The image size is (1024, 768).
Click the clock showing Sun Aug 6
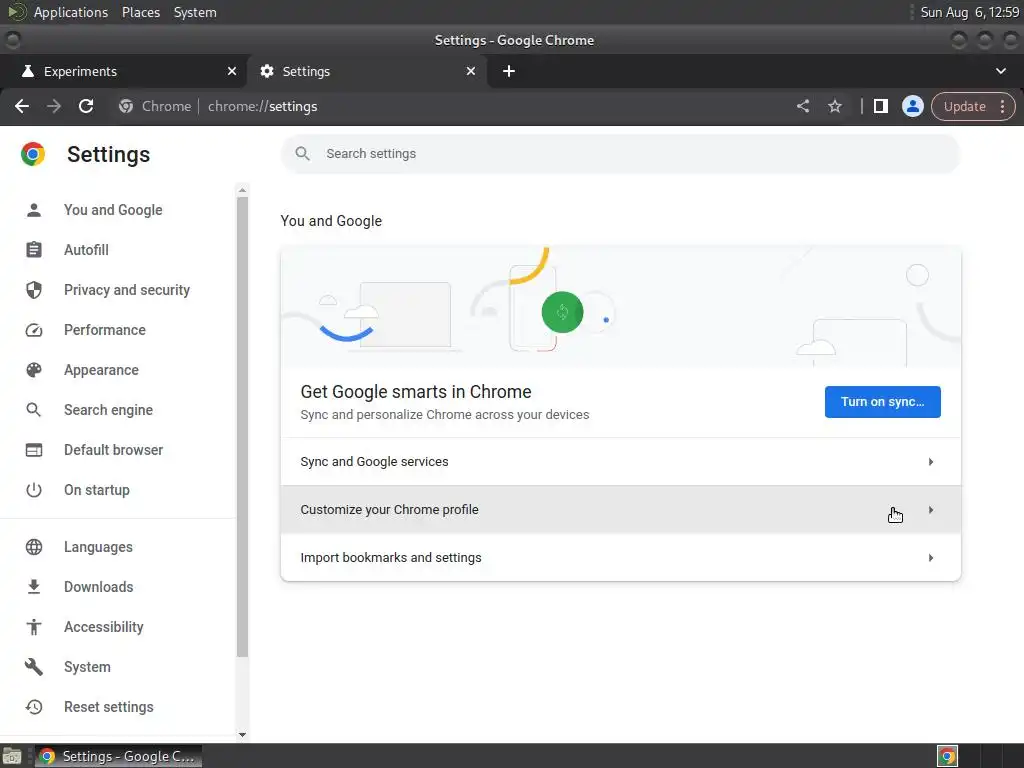969,12
